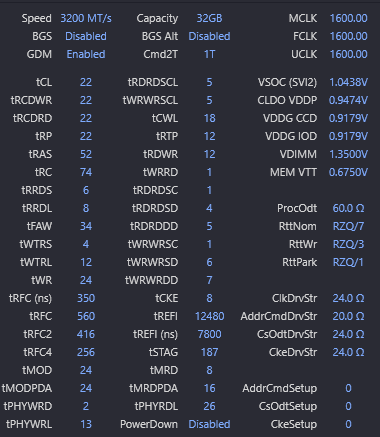Click the PowerDown Disabled value

209,424
